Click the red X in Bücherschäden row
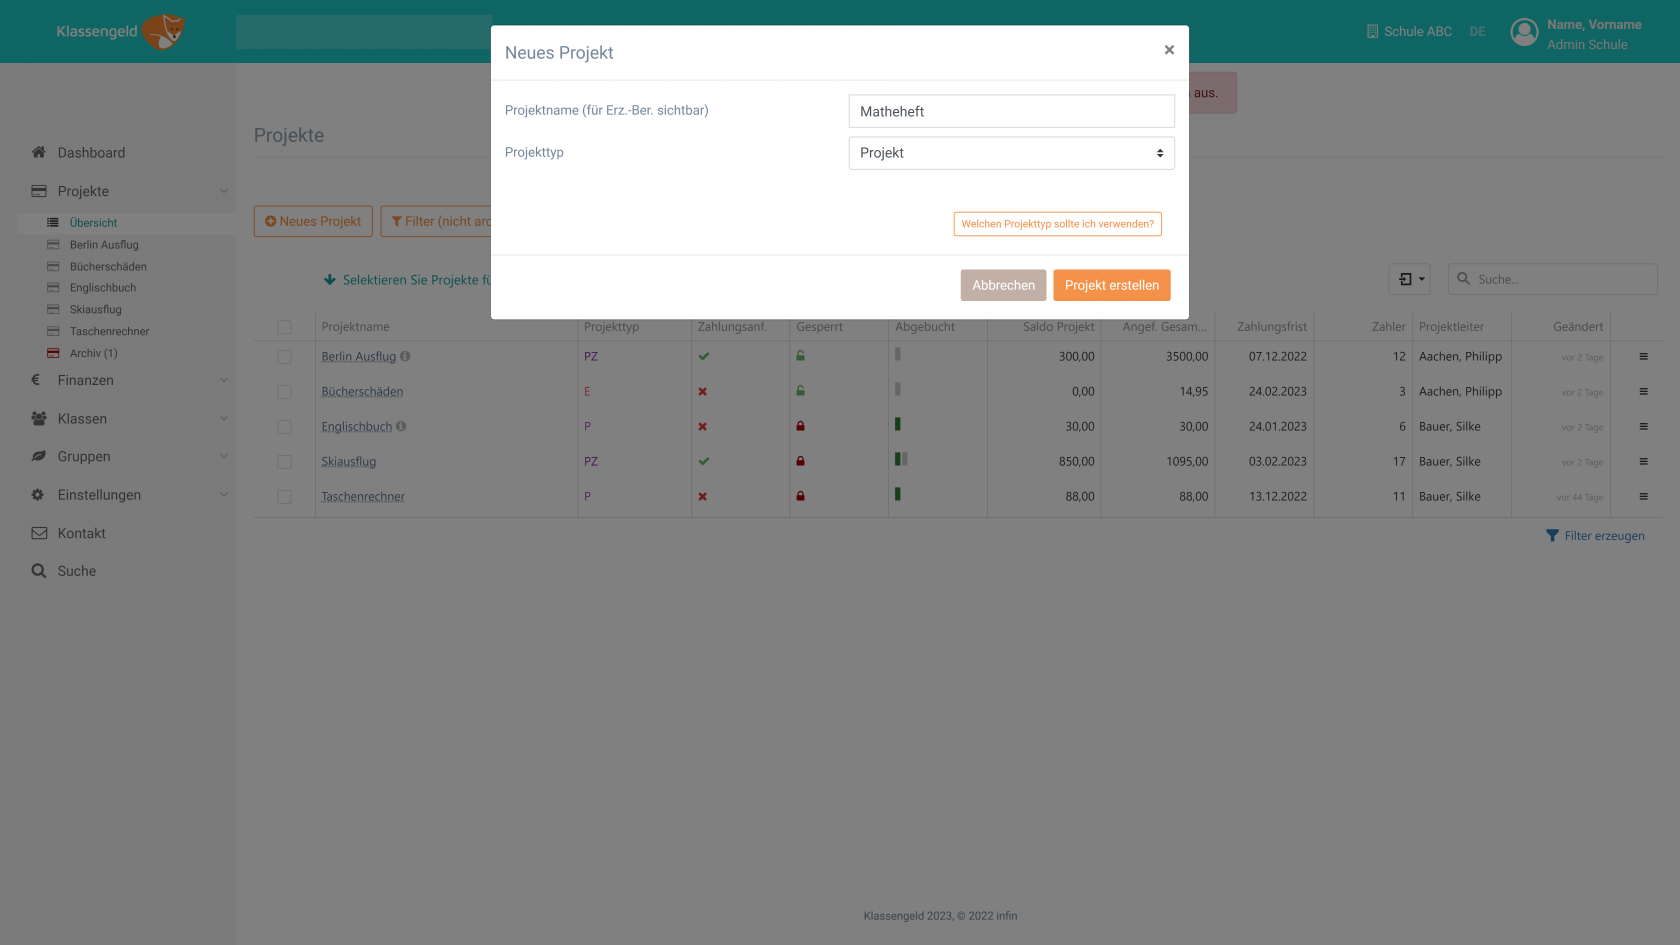The width and height of the screenshot is (1680, 945). coord(703,392)
